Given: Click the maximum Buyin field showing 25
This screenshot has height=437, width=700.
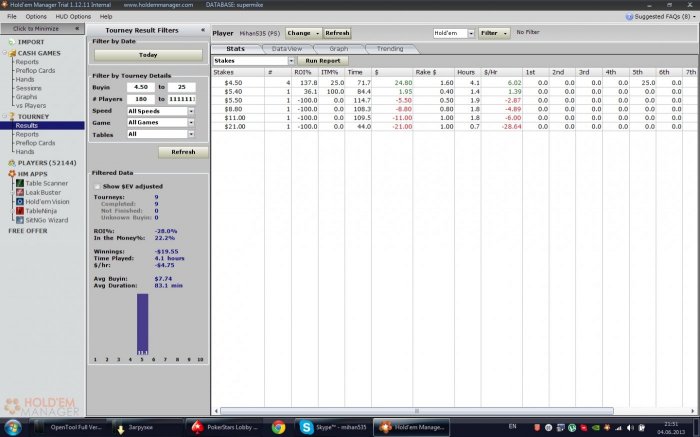Looking at the screenshot, I should click(182, 87).
